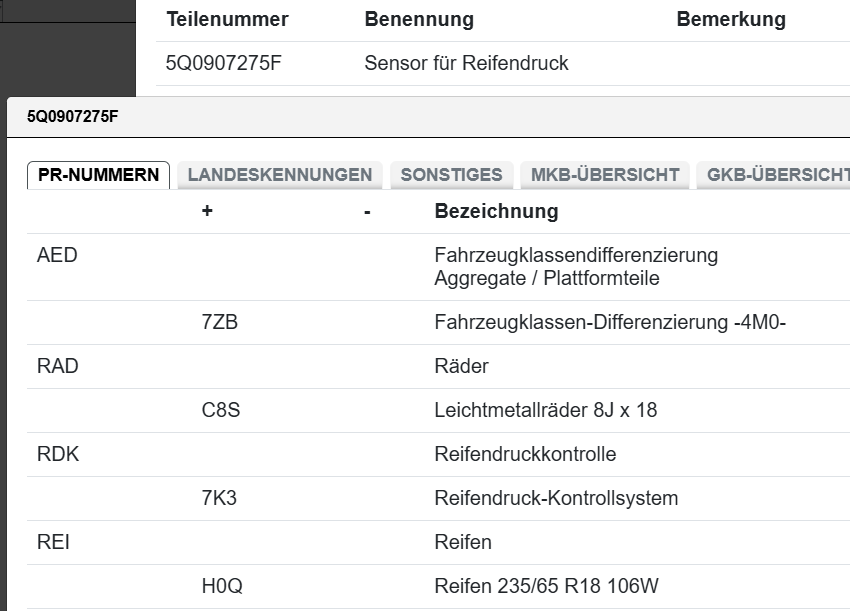Click the 7ZB PR number

[219, 323]
